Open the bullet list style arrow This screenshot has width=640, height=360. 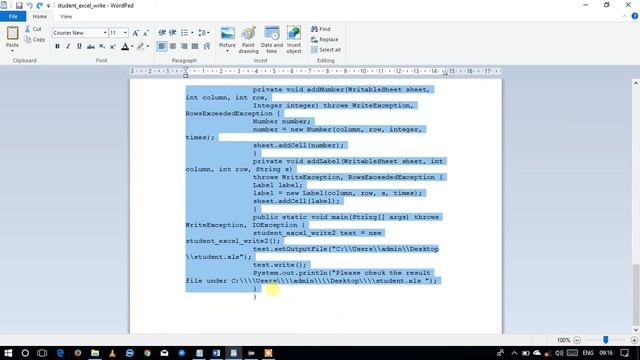click(x=192, y=33)
